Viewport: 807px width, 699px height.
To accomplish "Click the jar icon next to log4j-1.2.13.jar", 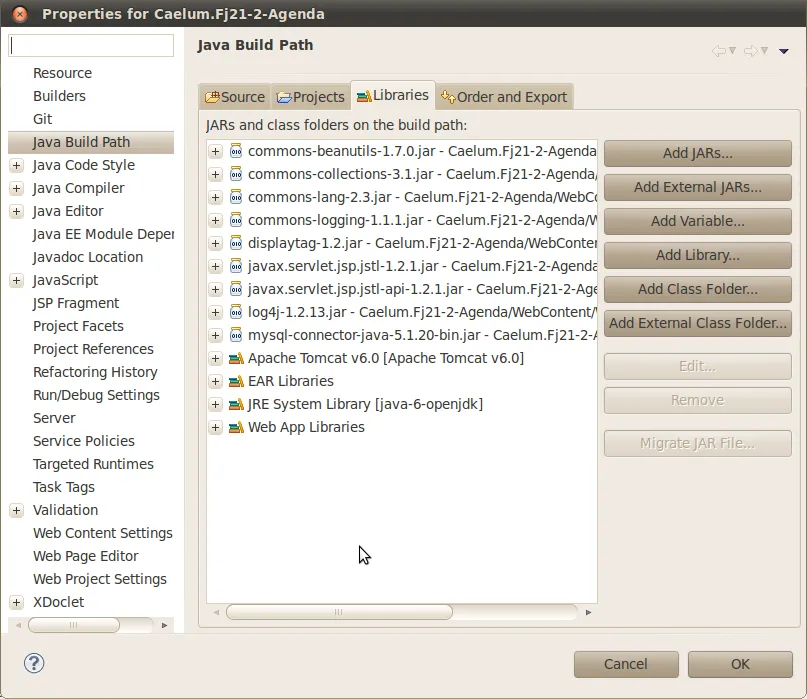I will (x=236, y=312).
